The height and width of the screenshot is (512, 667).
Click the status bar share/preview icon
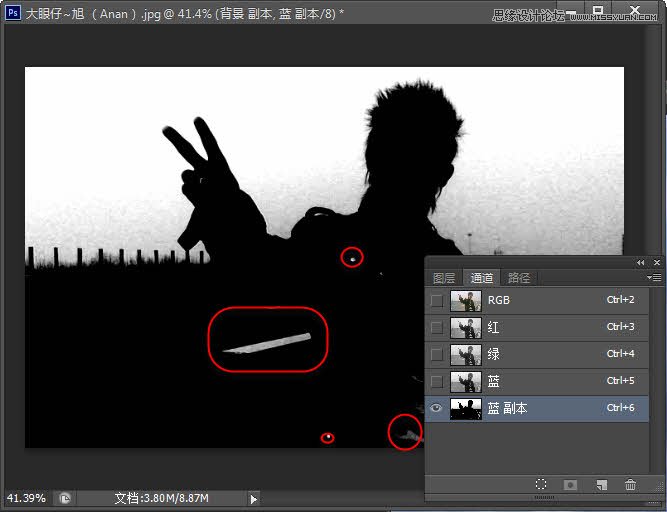(65, 498)
